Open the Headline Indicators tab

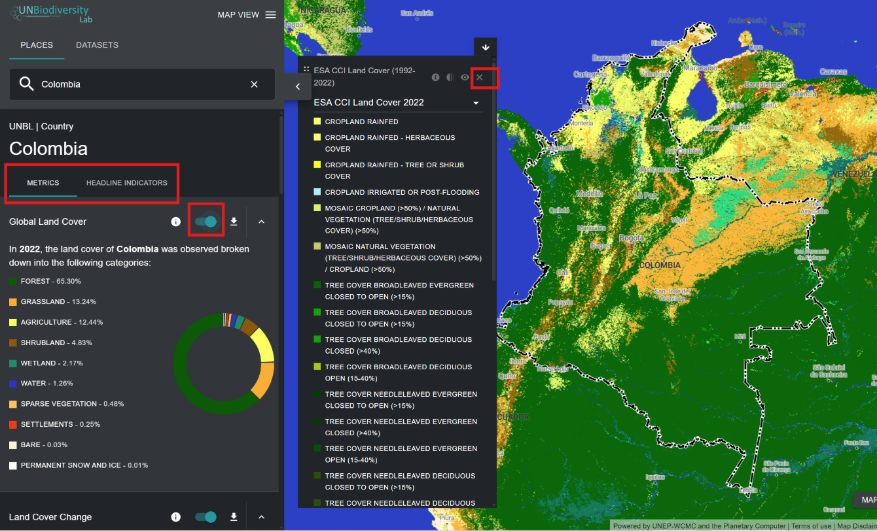(127, 183)
